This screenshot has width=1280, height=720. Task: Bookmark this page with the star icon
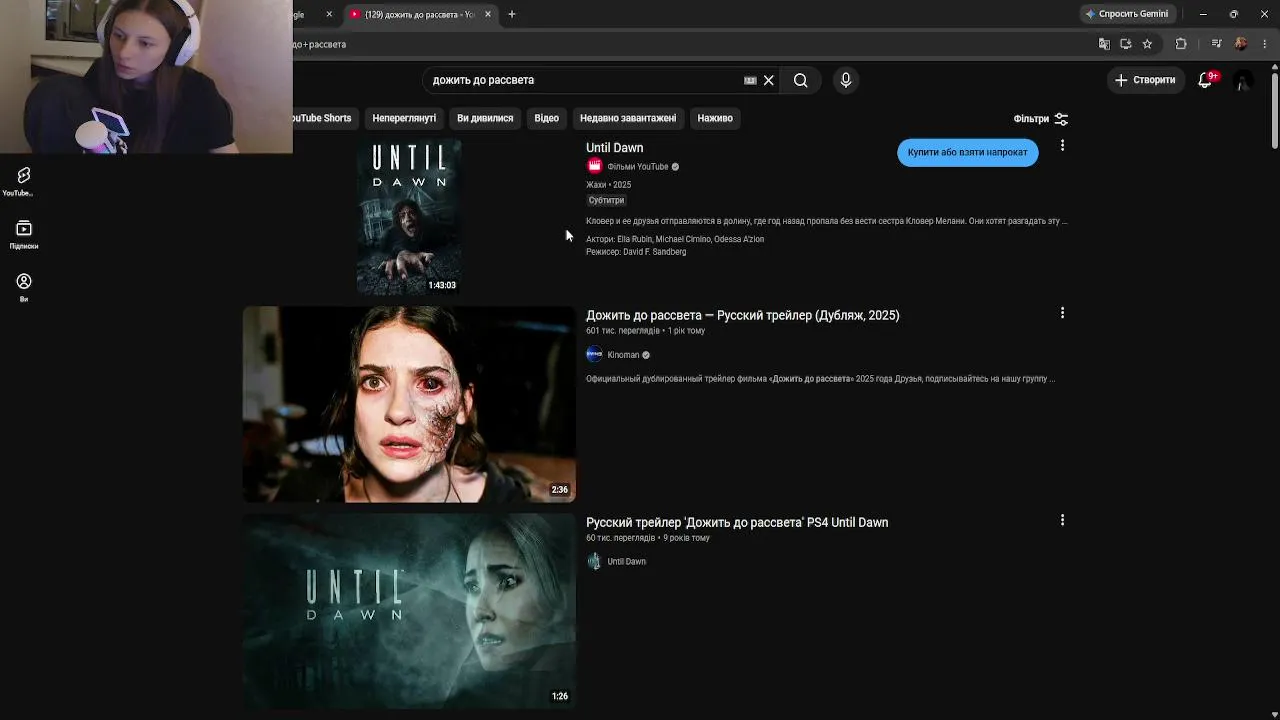[1147, 44]
